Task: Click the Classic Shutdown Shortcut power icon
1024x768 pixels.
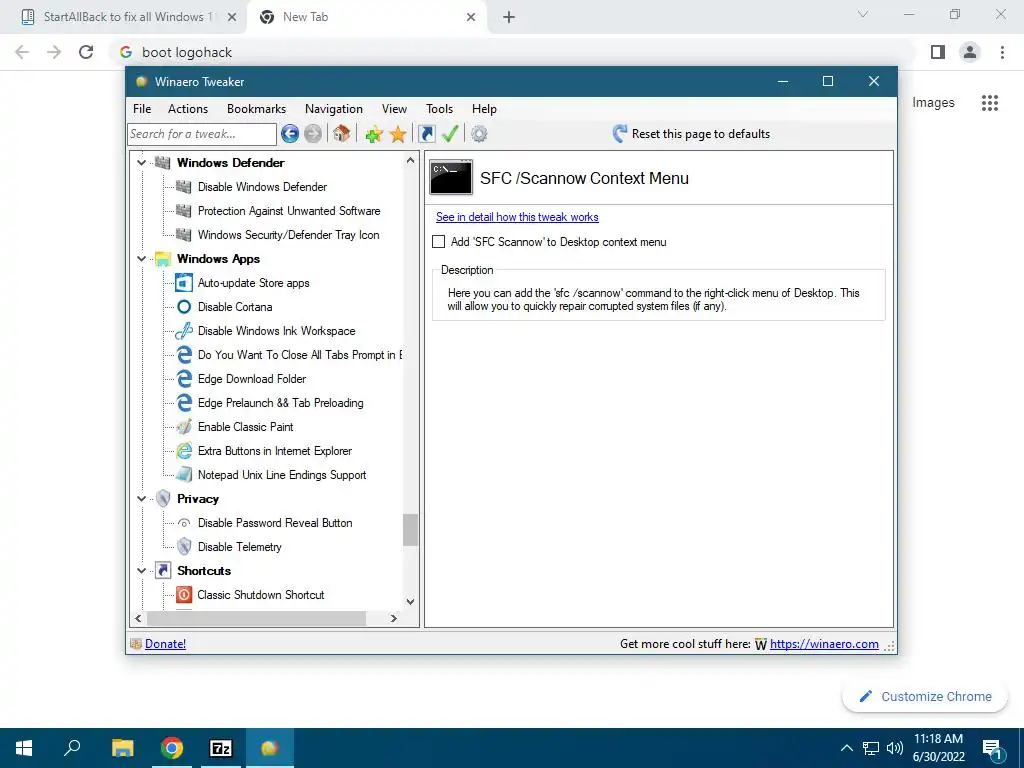Action: 184,595
